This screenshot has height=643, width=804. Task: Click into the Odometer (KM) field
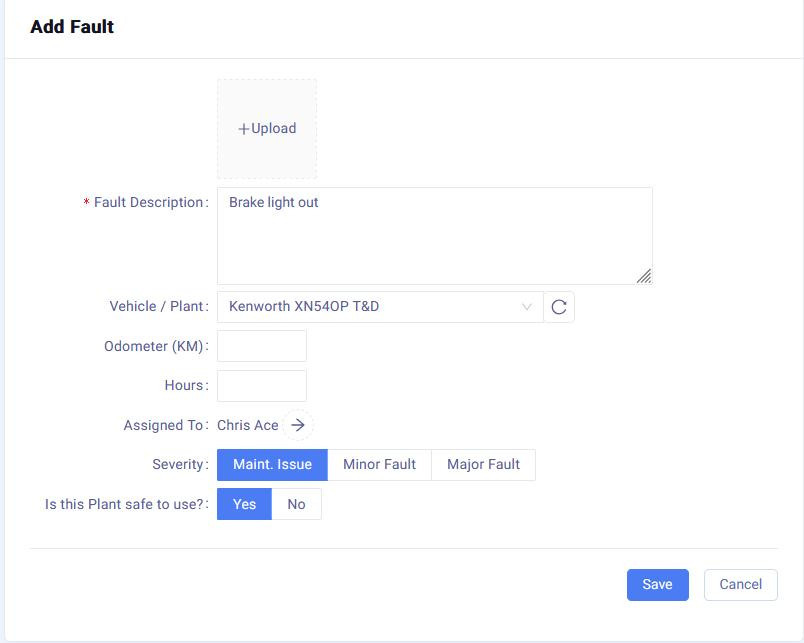262,347
